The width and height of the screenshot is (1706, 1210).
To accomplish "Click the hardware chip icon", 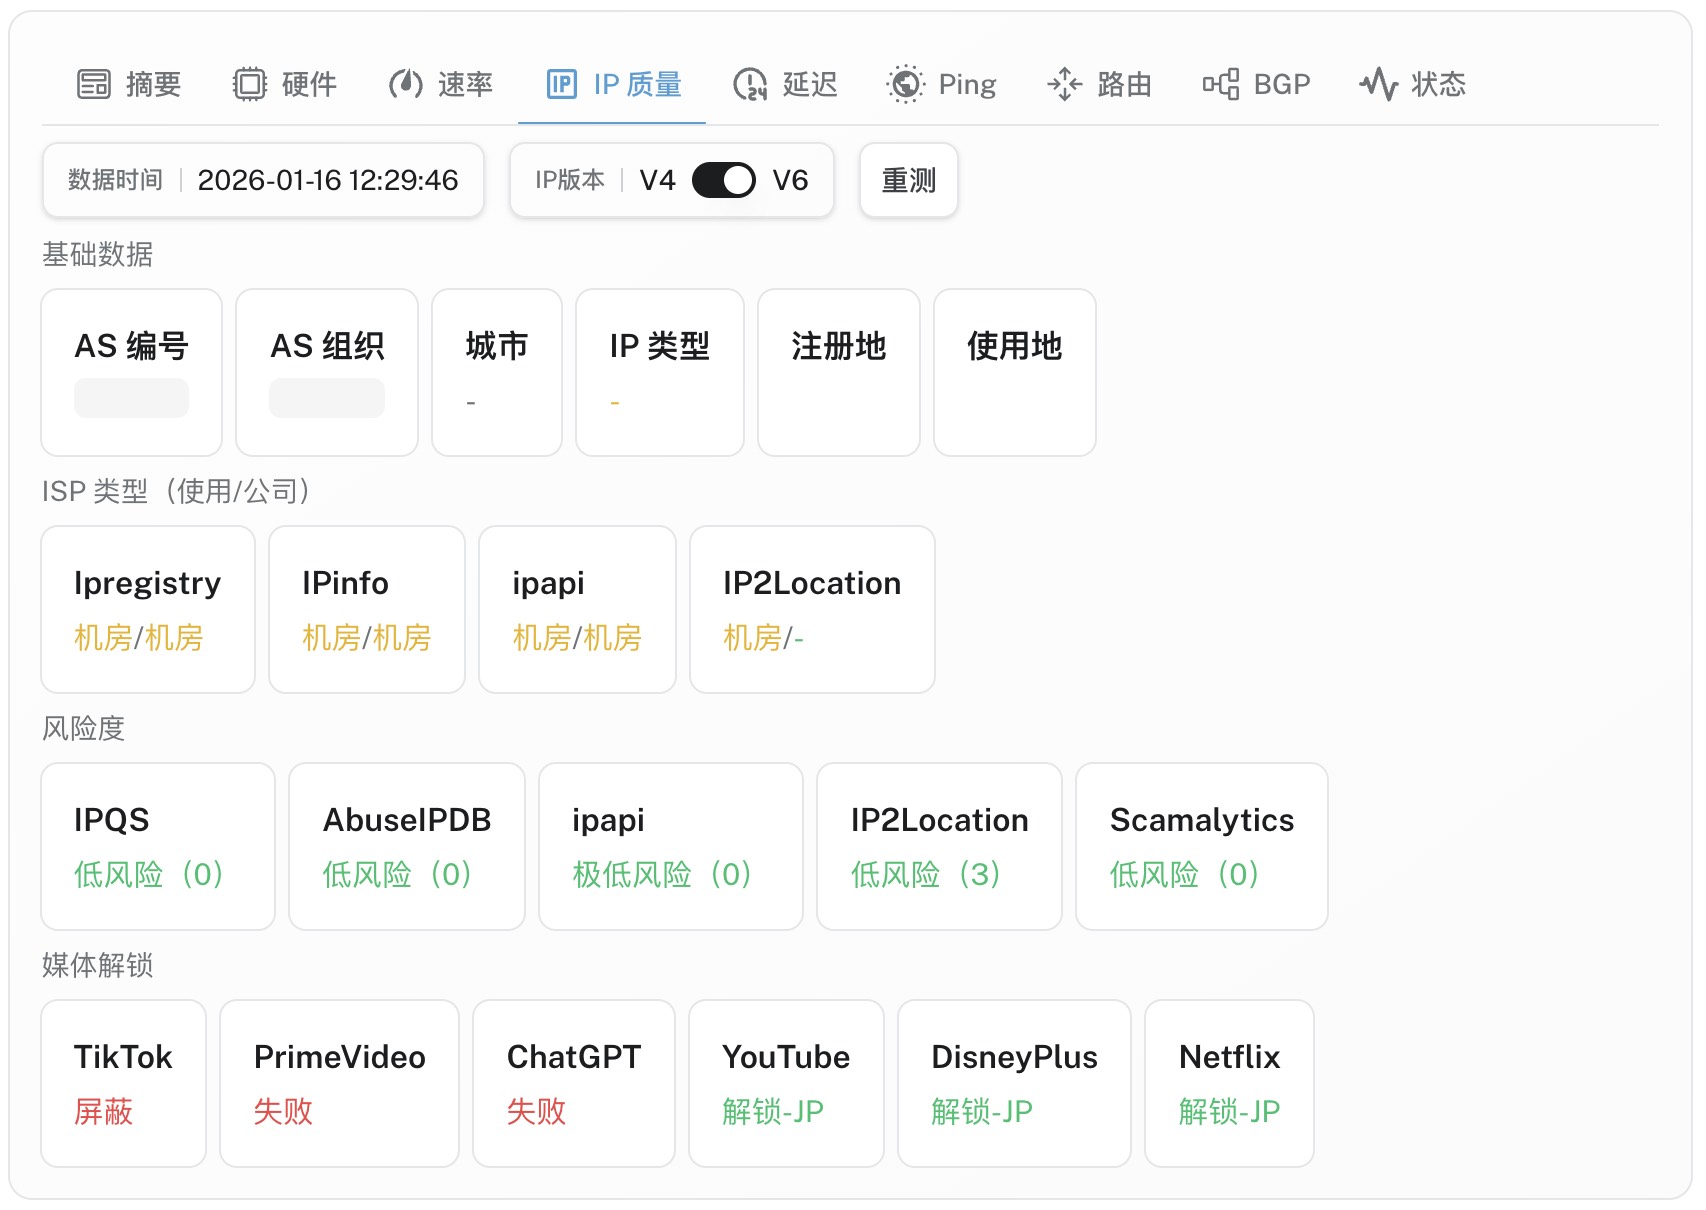I will 250,84.
